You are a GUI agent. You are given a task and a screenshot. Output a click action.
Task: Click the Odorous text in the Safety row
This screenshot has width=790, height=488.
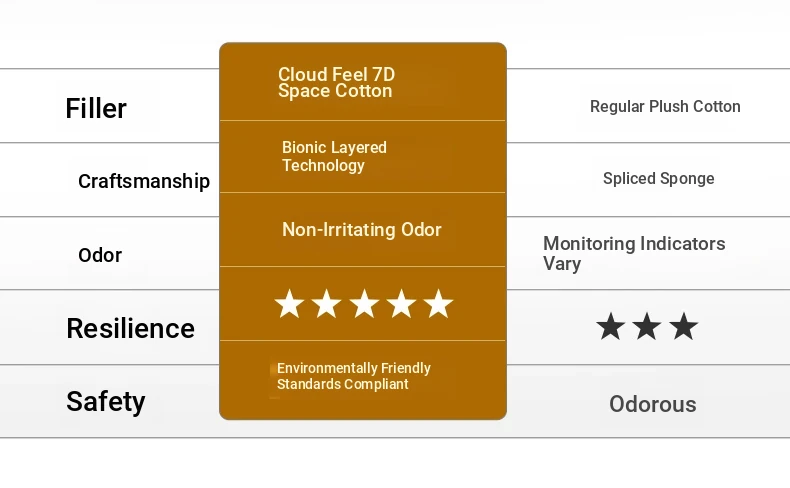(653, 404)
